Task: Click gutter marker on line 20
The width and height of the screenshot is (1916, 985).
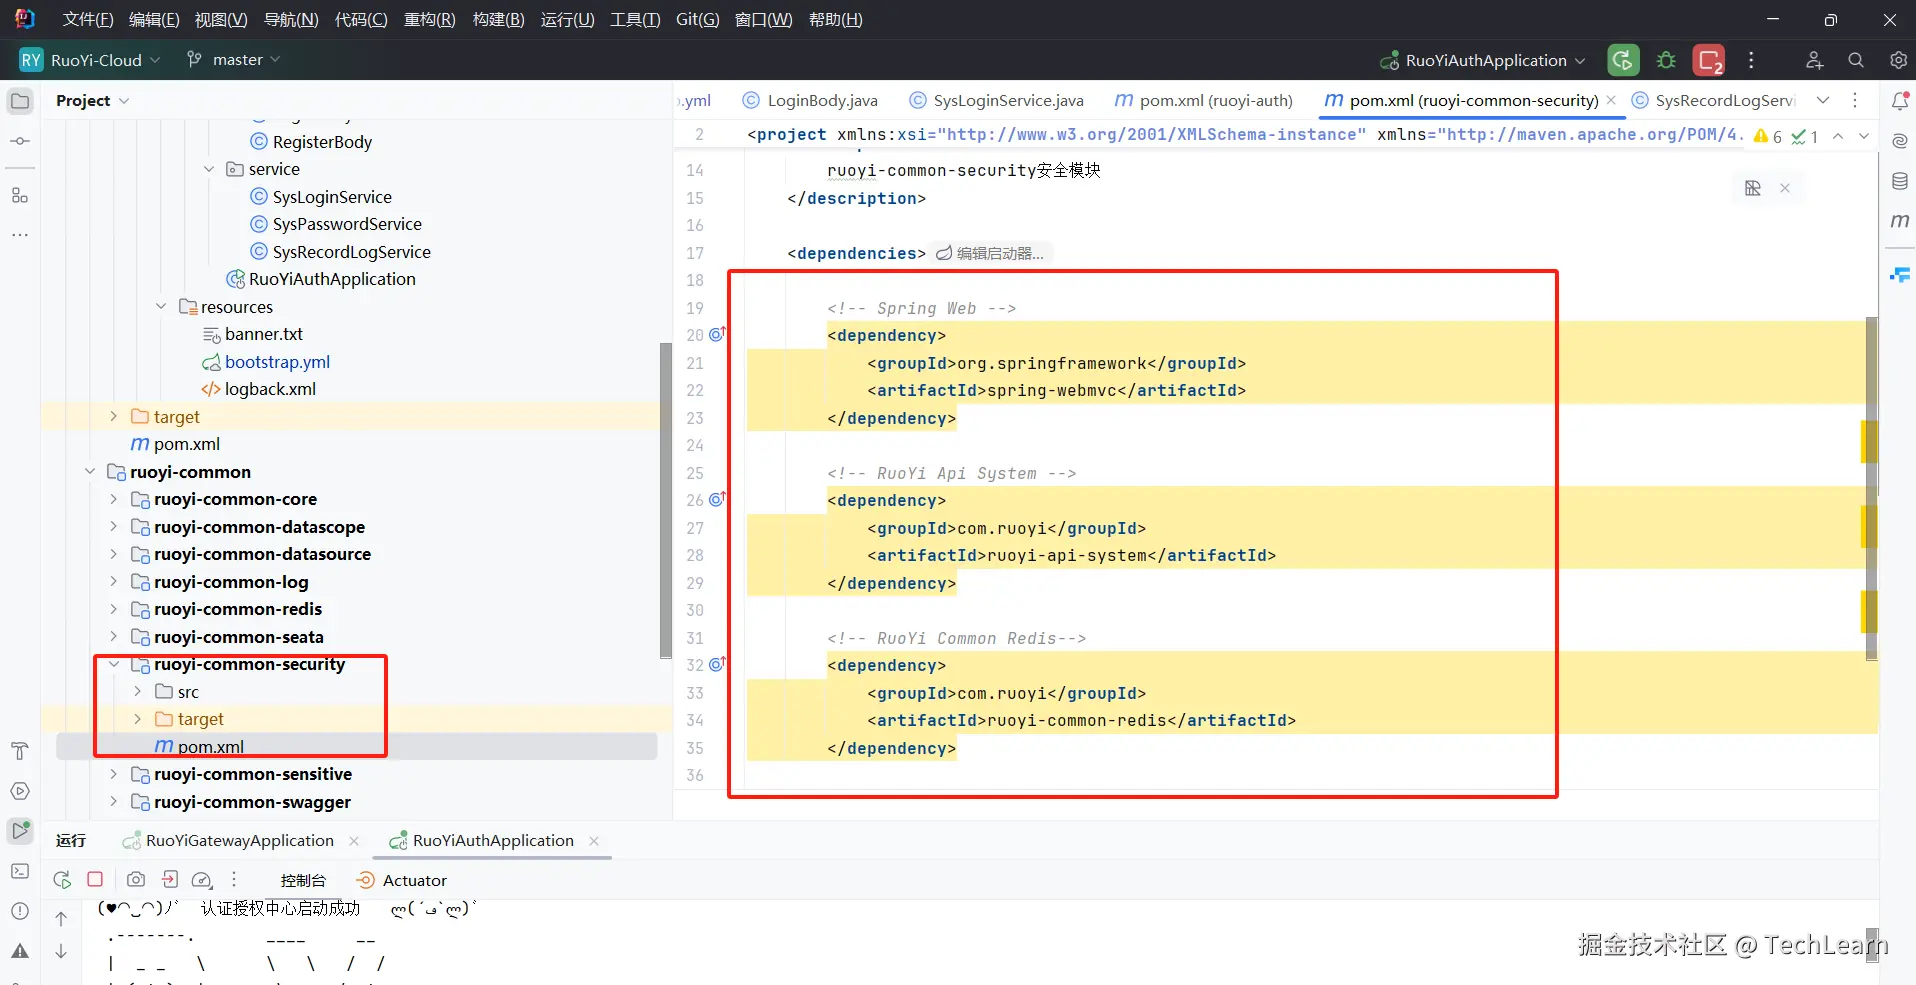Action: click(717, 335)
